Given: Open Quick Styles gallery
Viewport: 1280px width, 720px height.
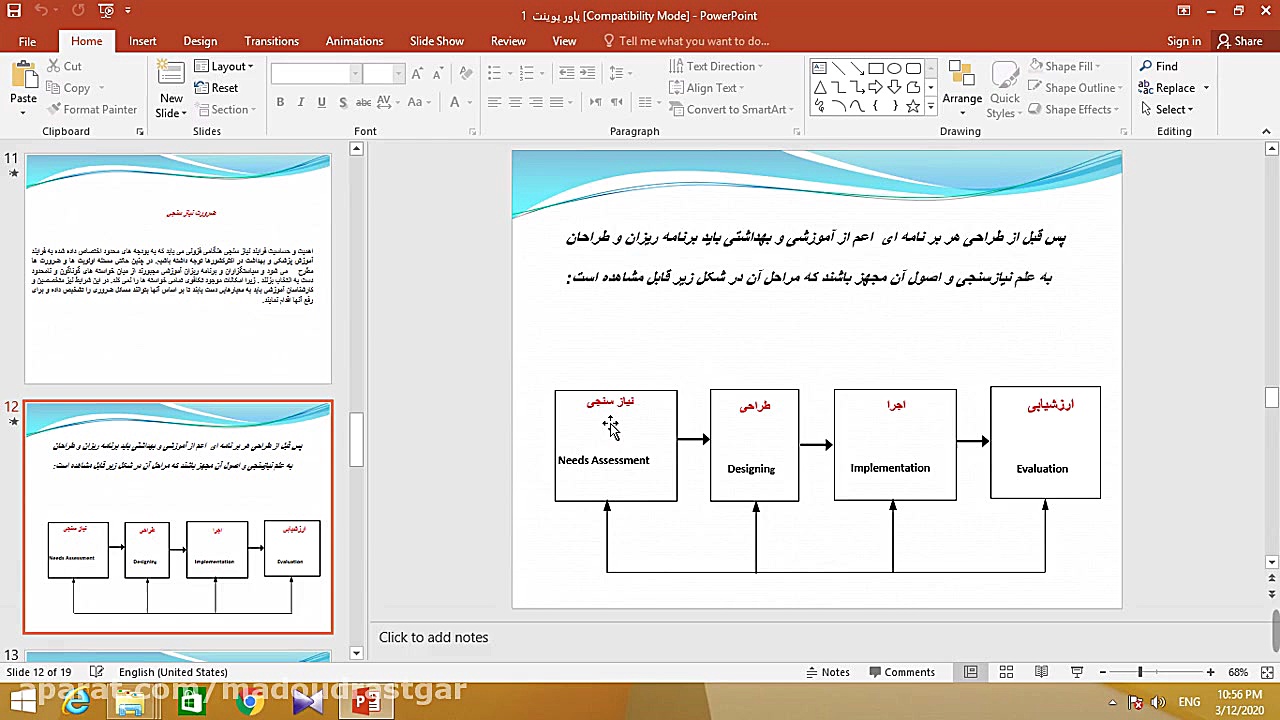Looking at the screenshot, I should point(1004,90).
